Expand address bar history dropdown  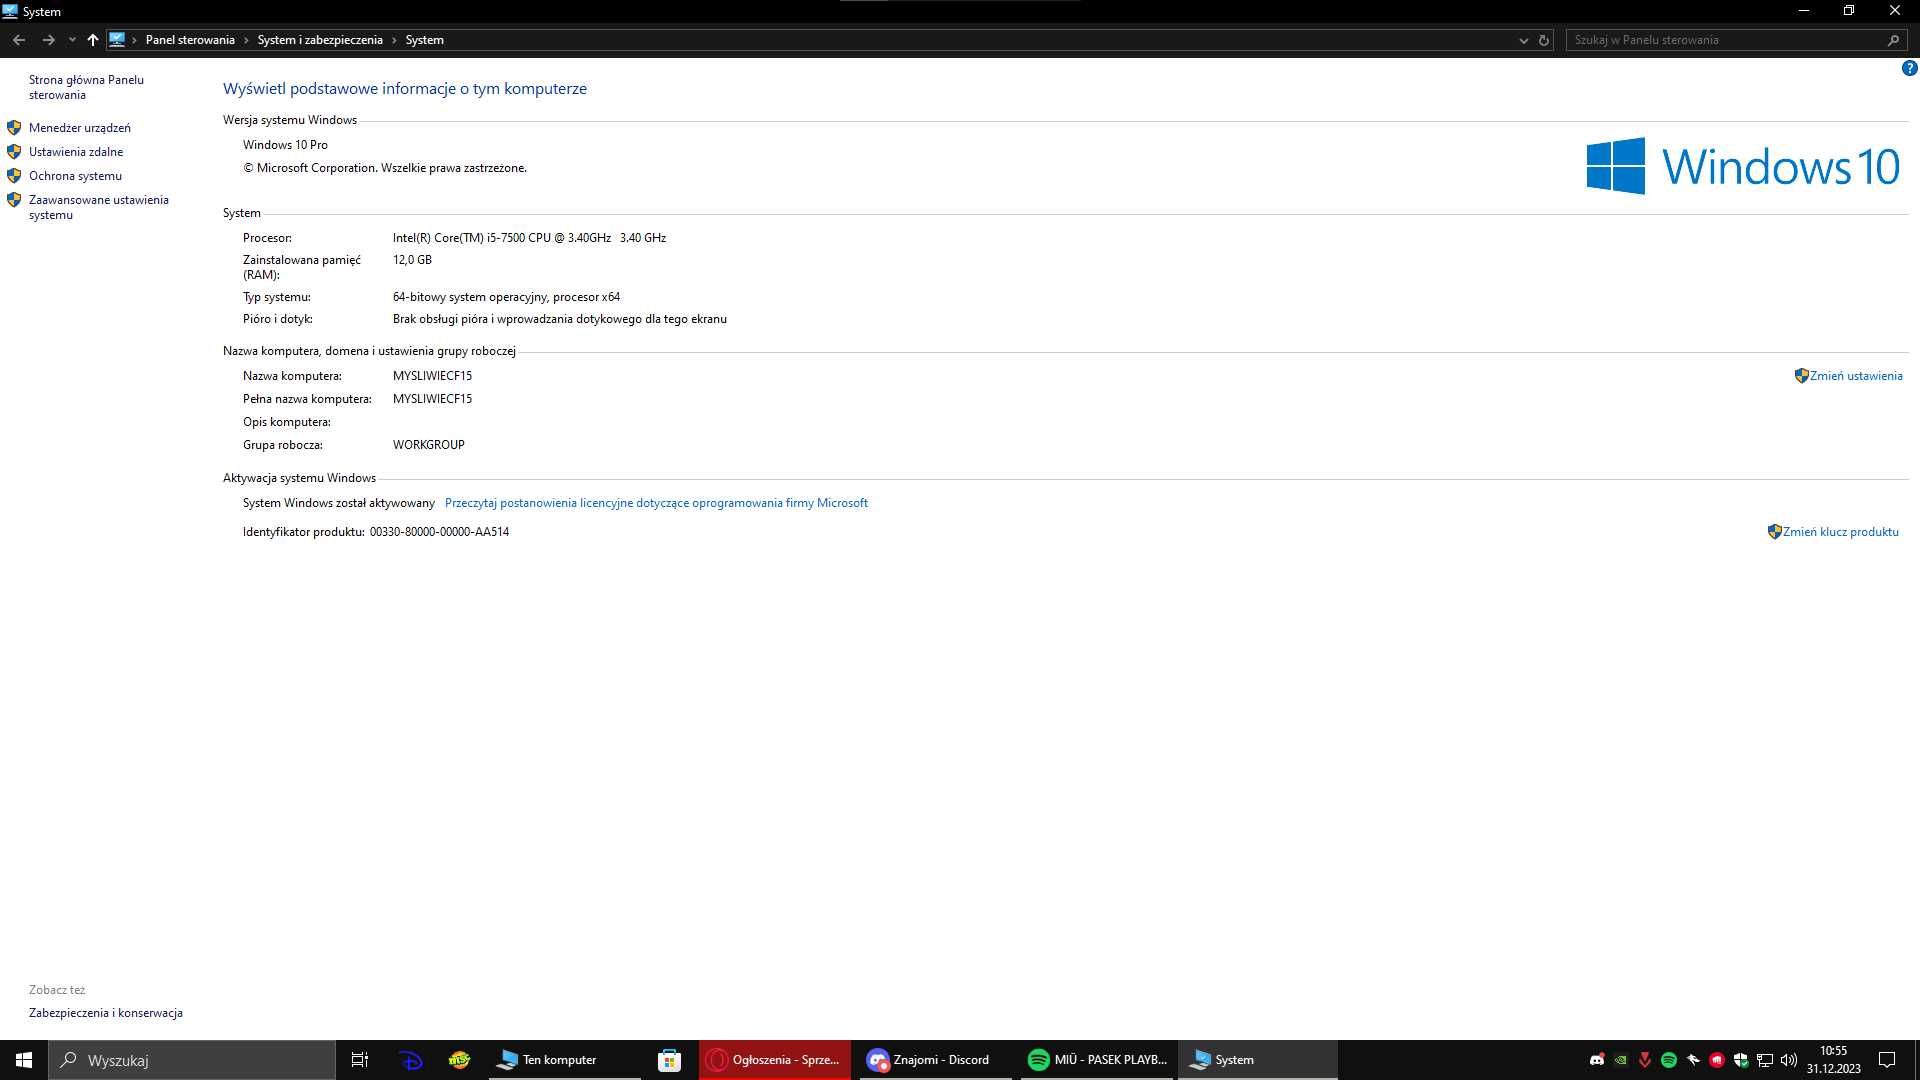1524,40
